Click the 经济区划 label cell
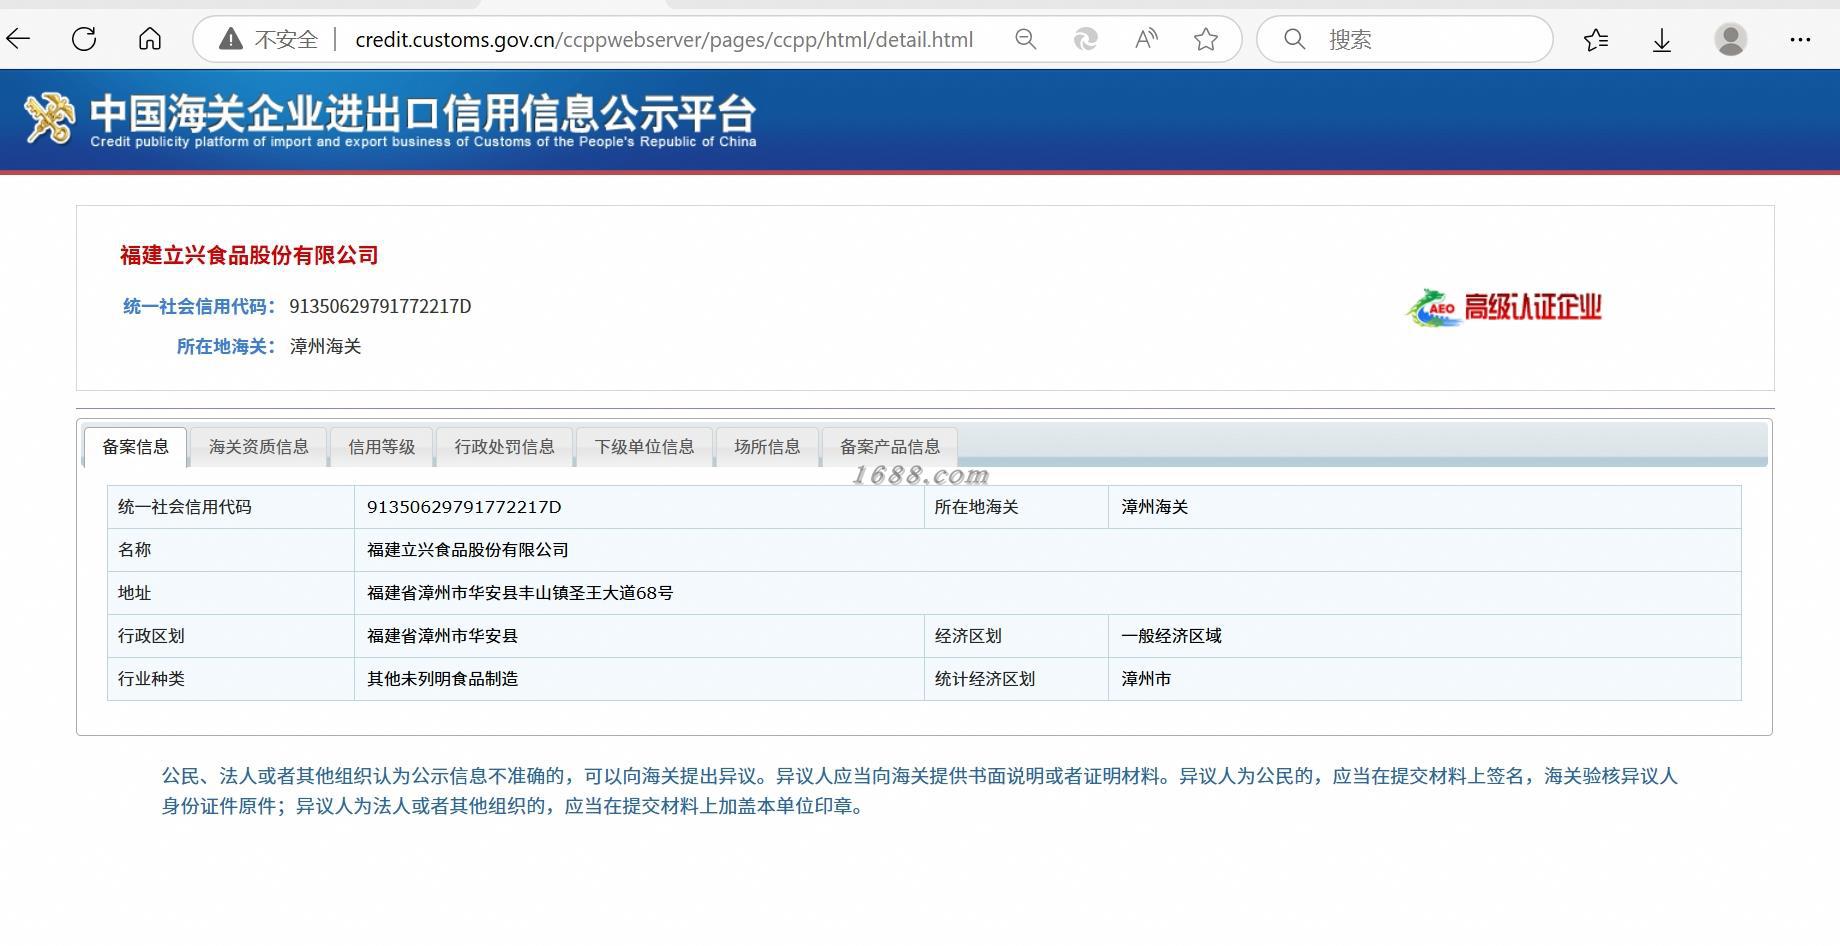1840x946 pixels. [x=1016, y=636]
